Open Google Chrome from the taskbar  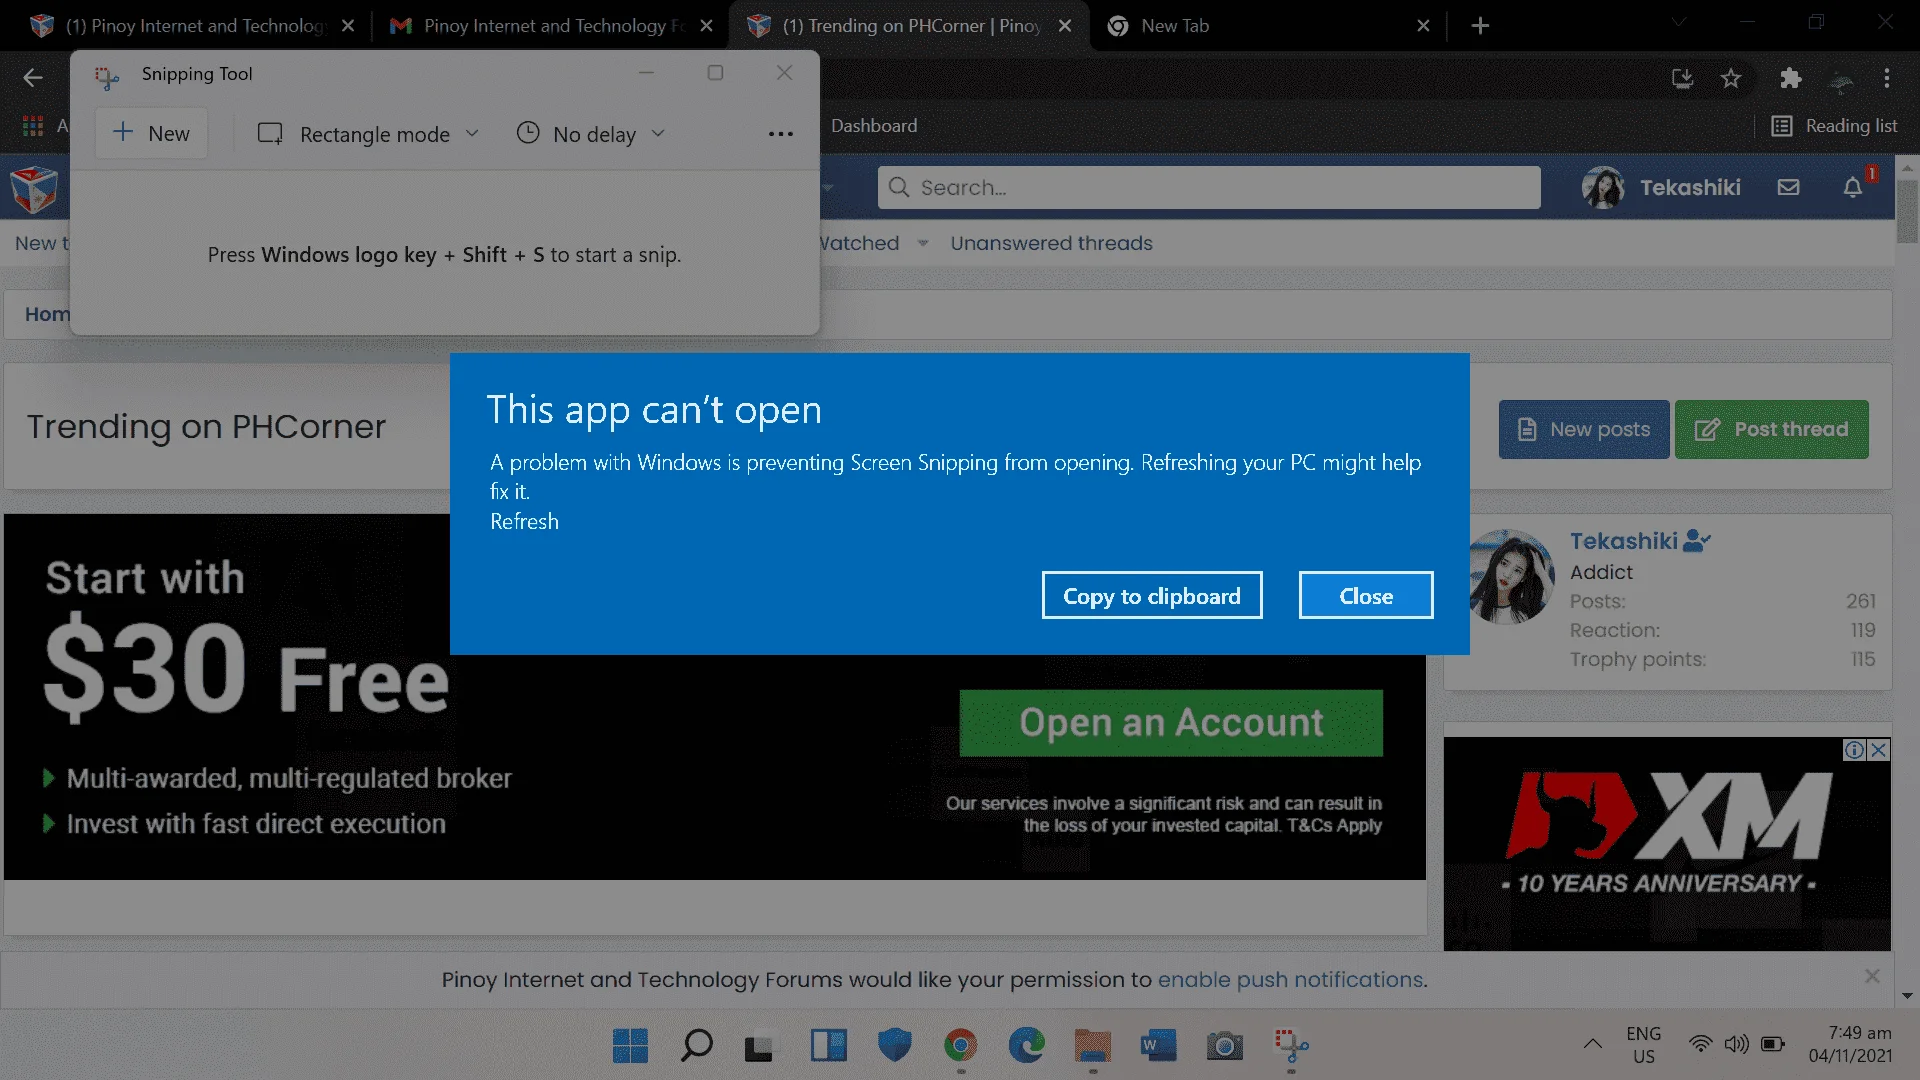click(x=960, y=1046)
